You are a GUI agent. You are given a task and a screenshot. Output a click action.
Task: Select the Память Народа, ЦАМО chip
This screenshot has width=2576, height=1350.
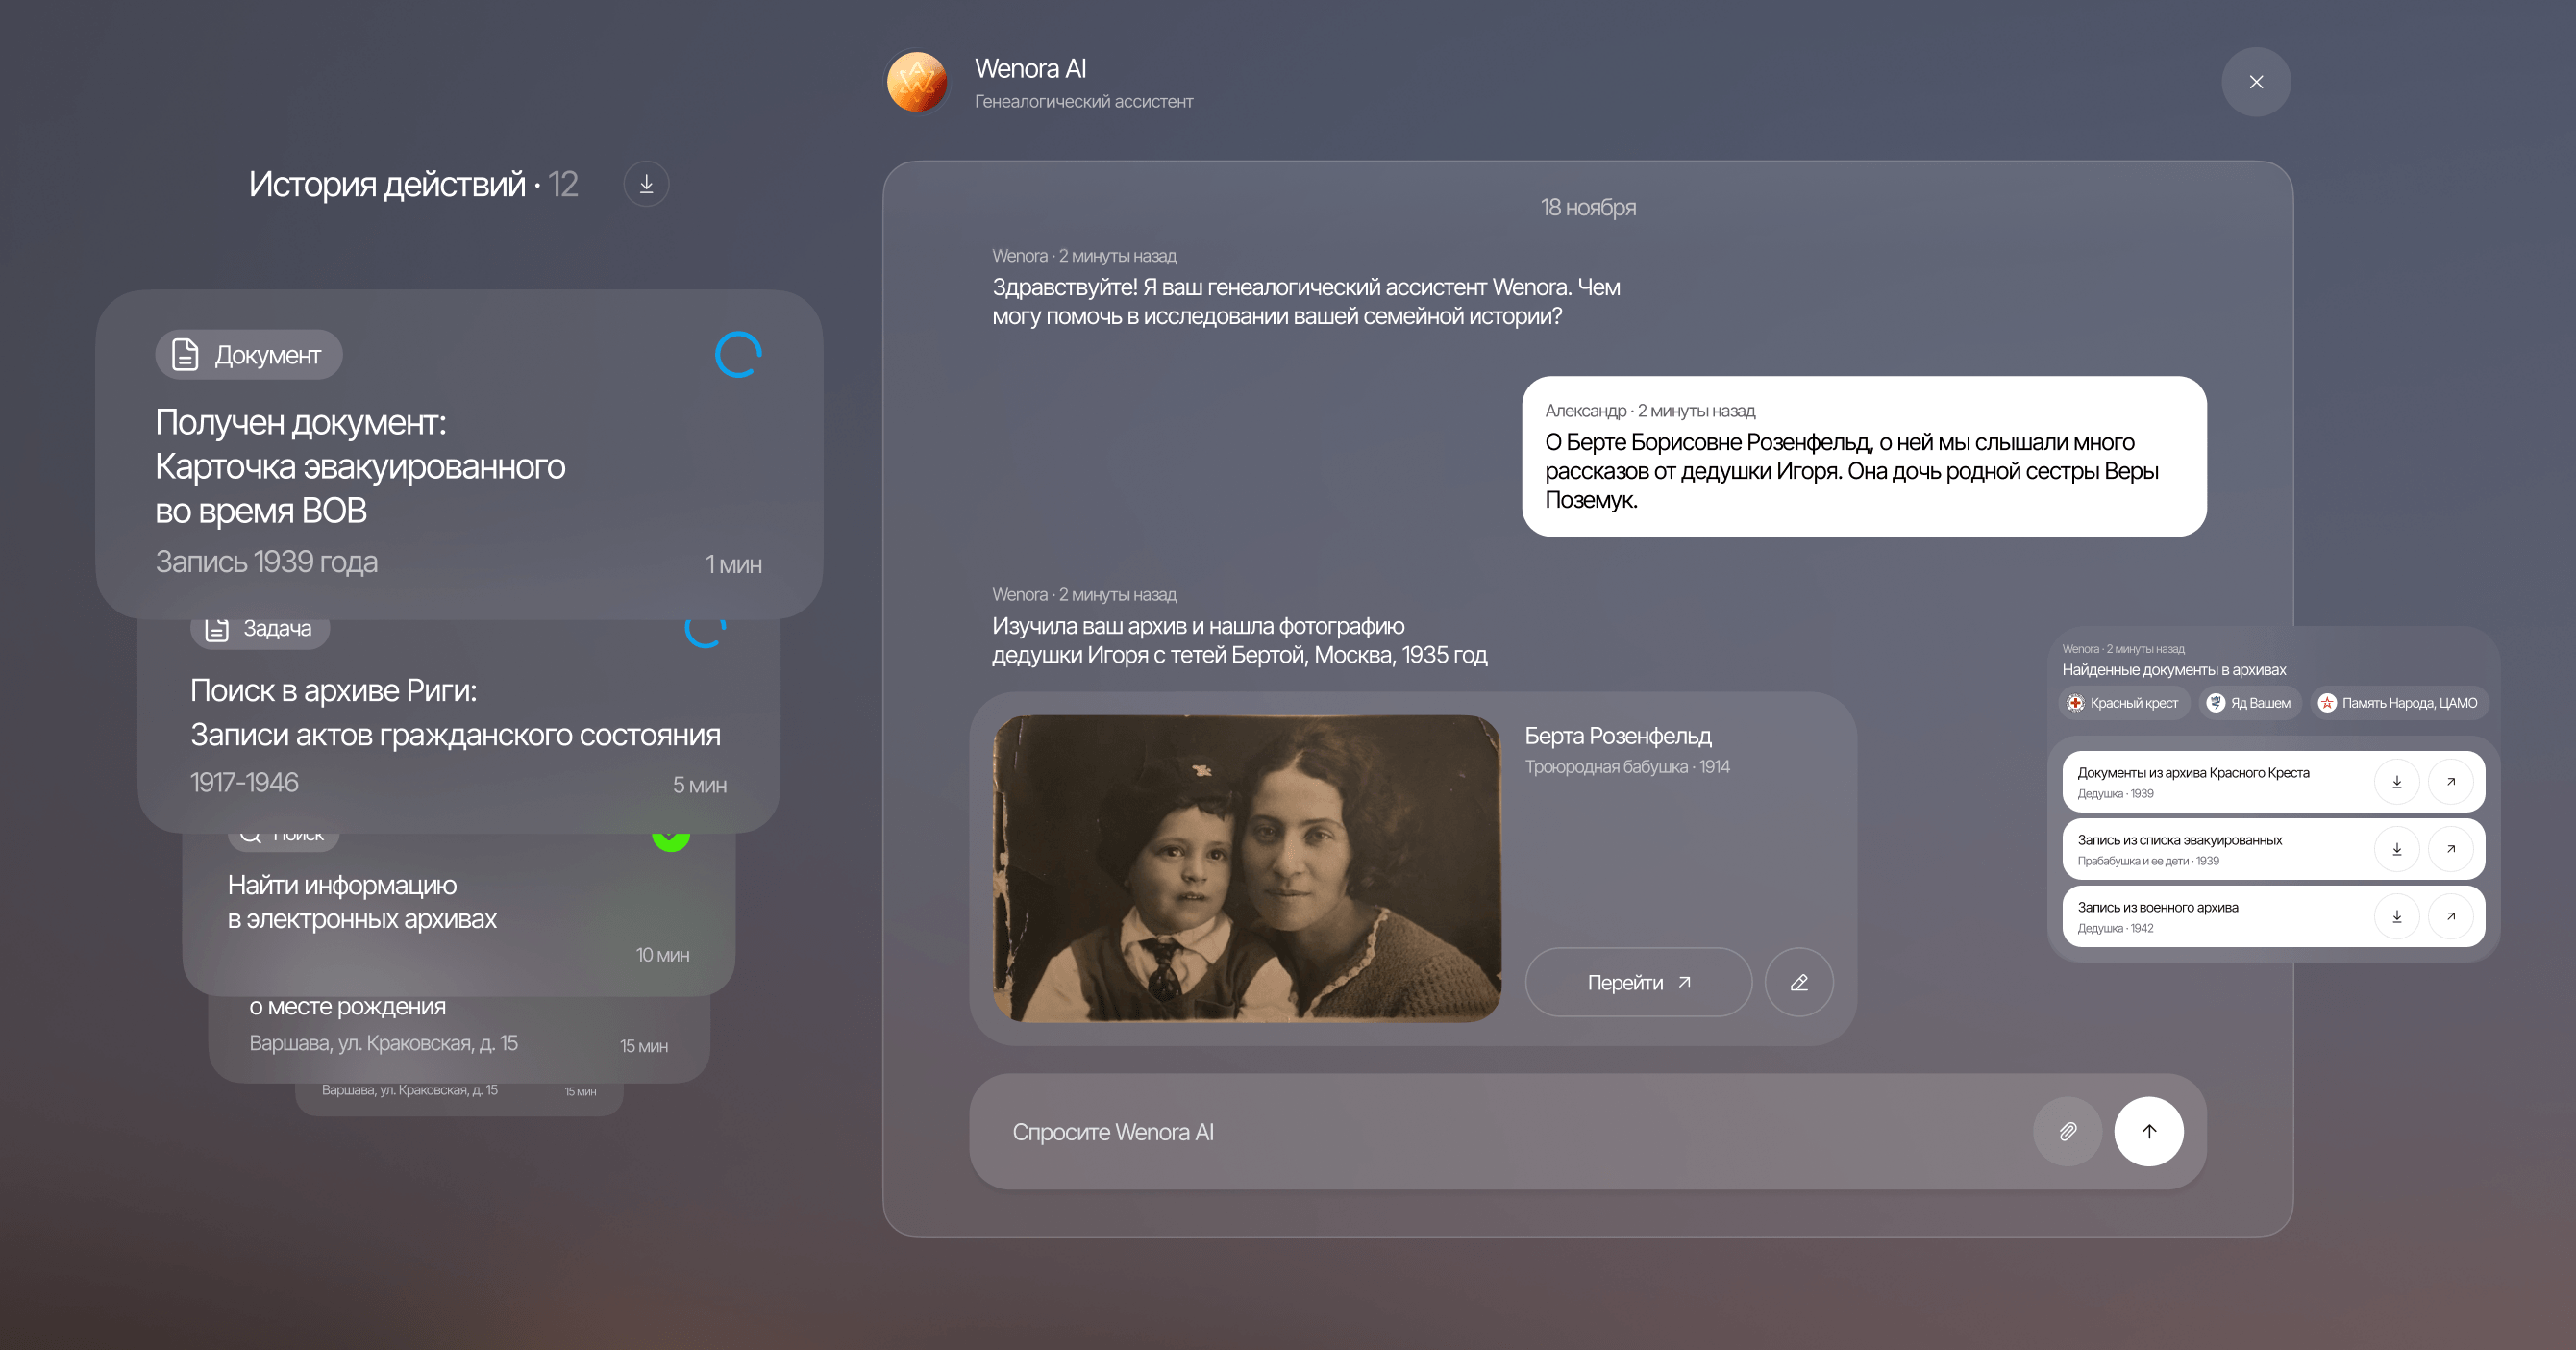pos(2398,703)
